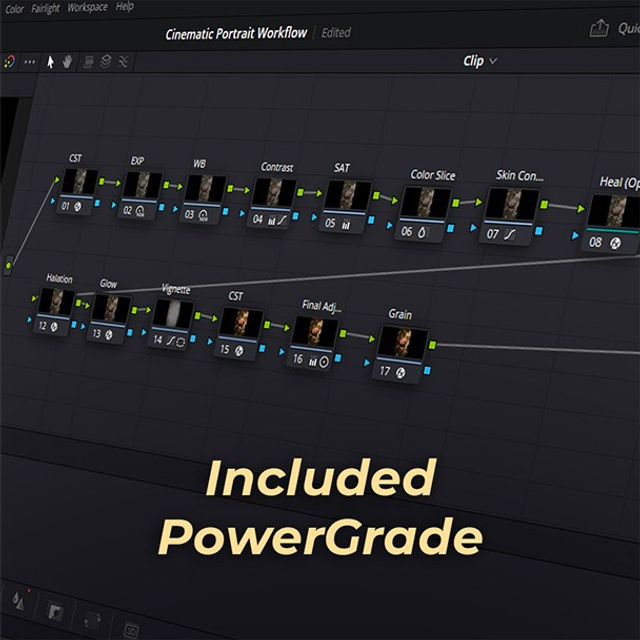The width and height of the screenshot is (640, 640).
Task: Click the window circle icon on node 14
Action: point(181,342)
